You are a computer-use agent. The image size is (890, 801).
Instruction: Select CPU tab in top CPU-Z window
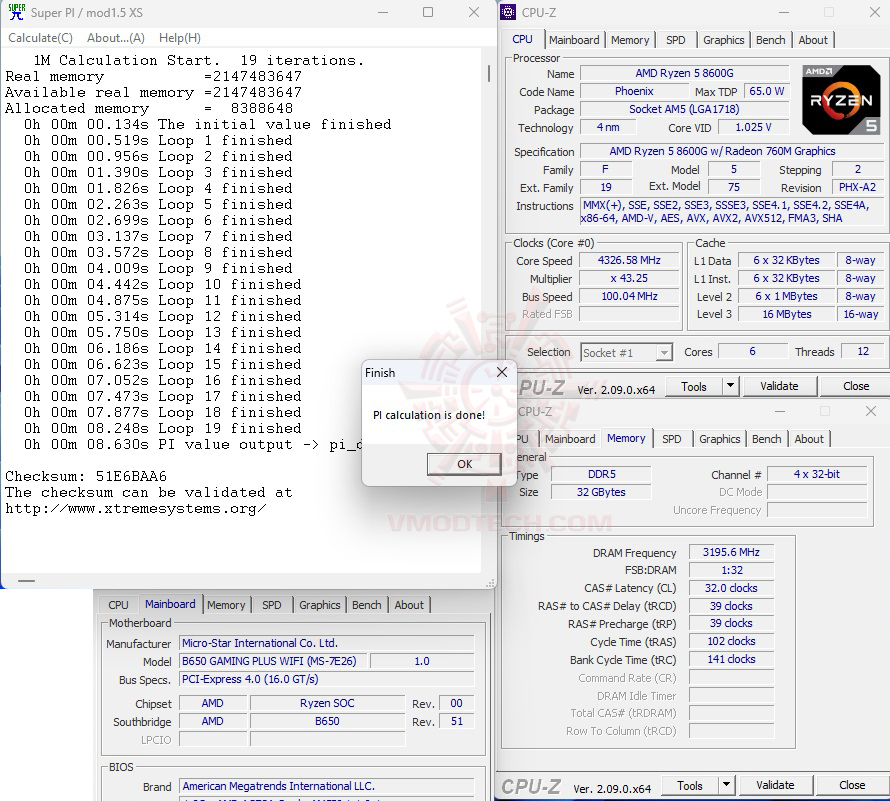point(522,39)
